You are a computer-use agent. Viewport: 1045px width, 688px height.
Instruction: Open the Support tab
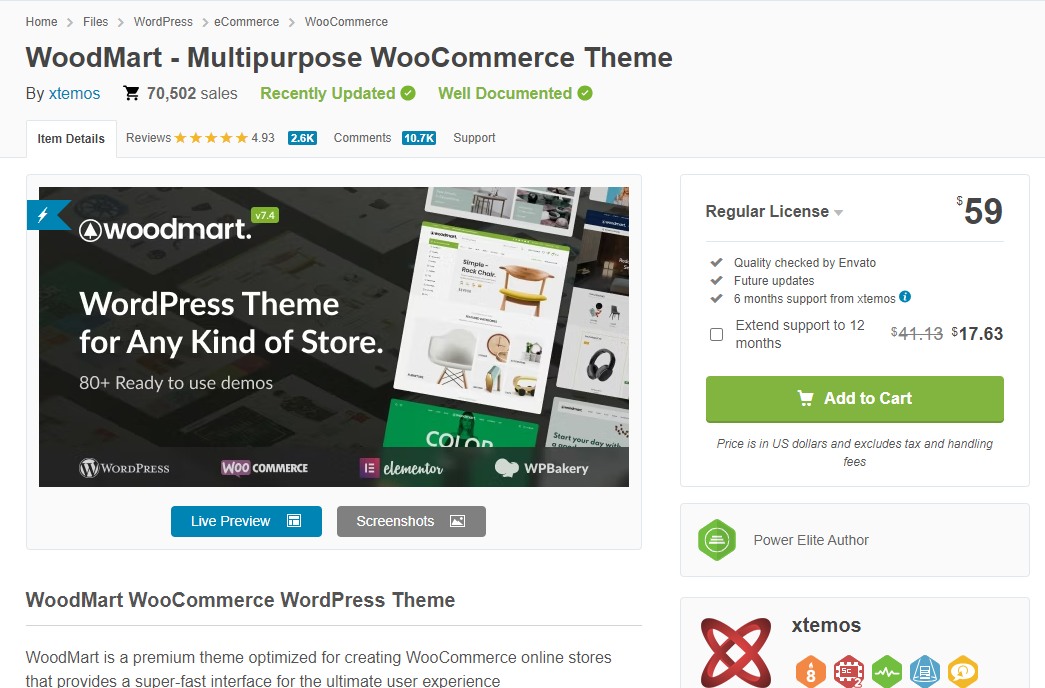(474, 138)
